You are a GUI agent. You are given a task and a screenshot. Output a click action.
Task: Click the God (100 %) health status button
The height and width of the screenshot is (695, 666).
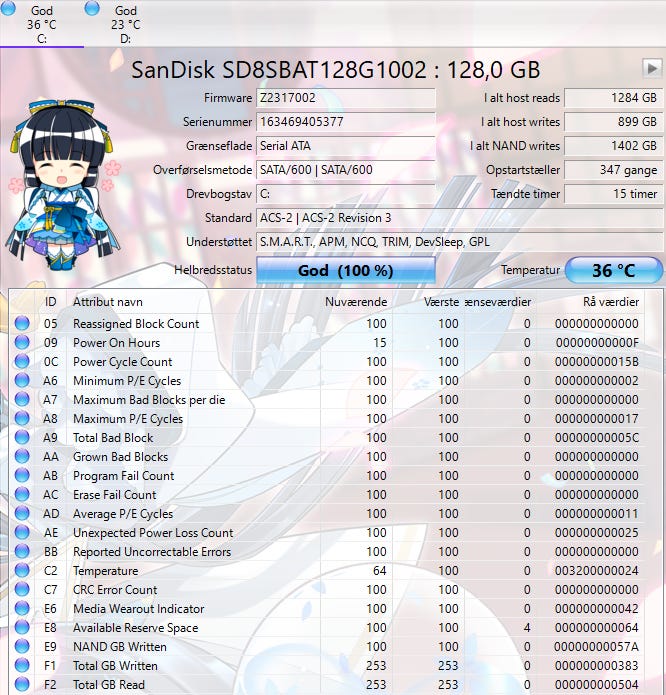[x=346, y=270]
